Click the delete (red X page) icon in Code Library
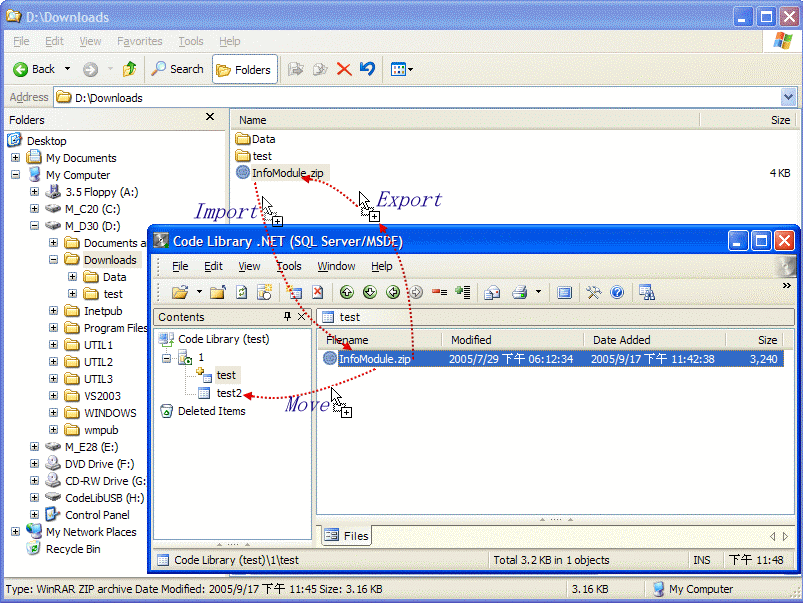Screen dimensions: 803x603 pyautogui.click(x=318, y=293)
